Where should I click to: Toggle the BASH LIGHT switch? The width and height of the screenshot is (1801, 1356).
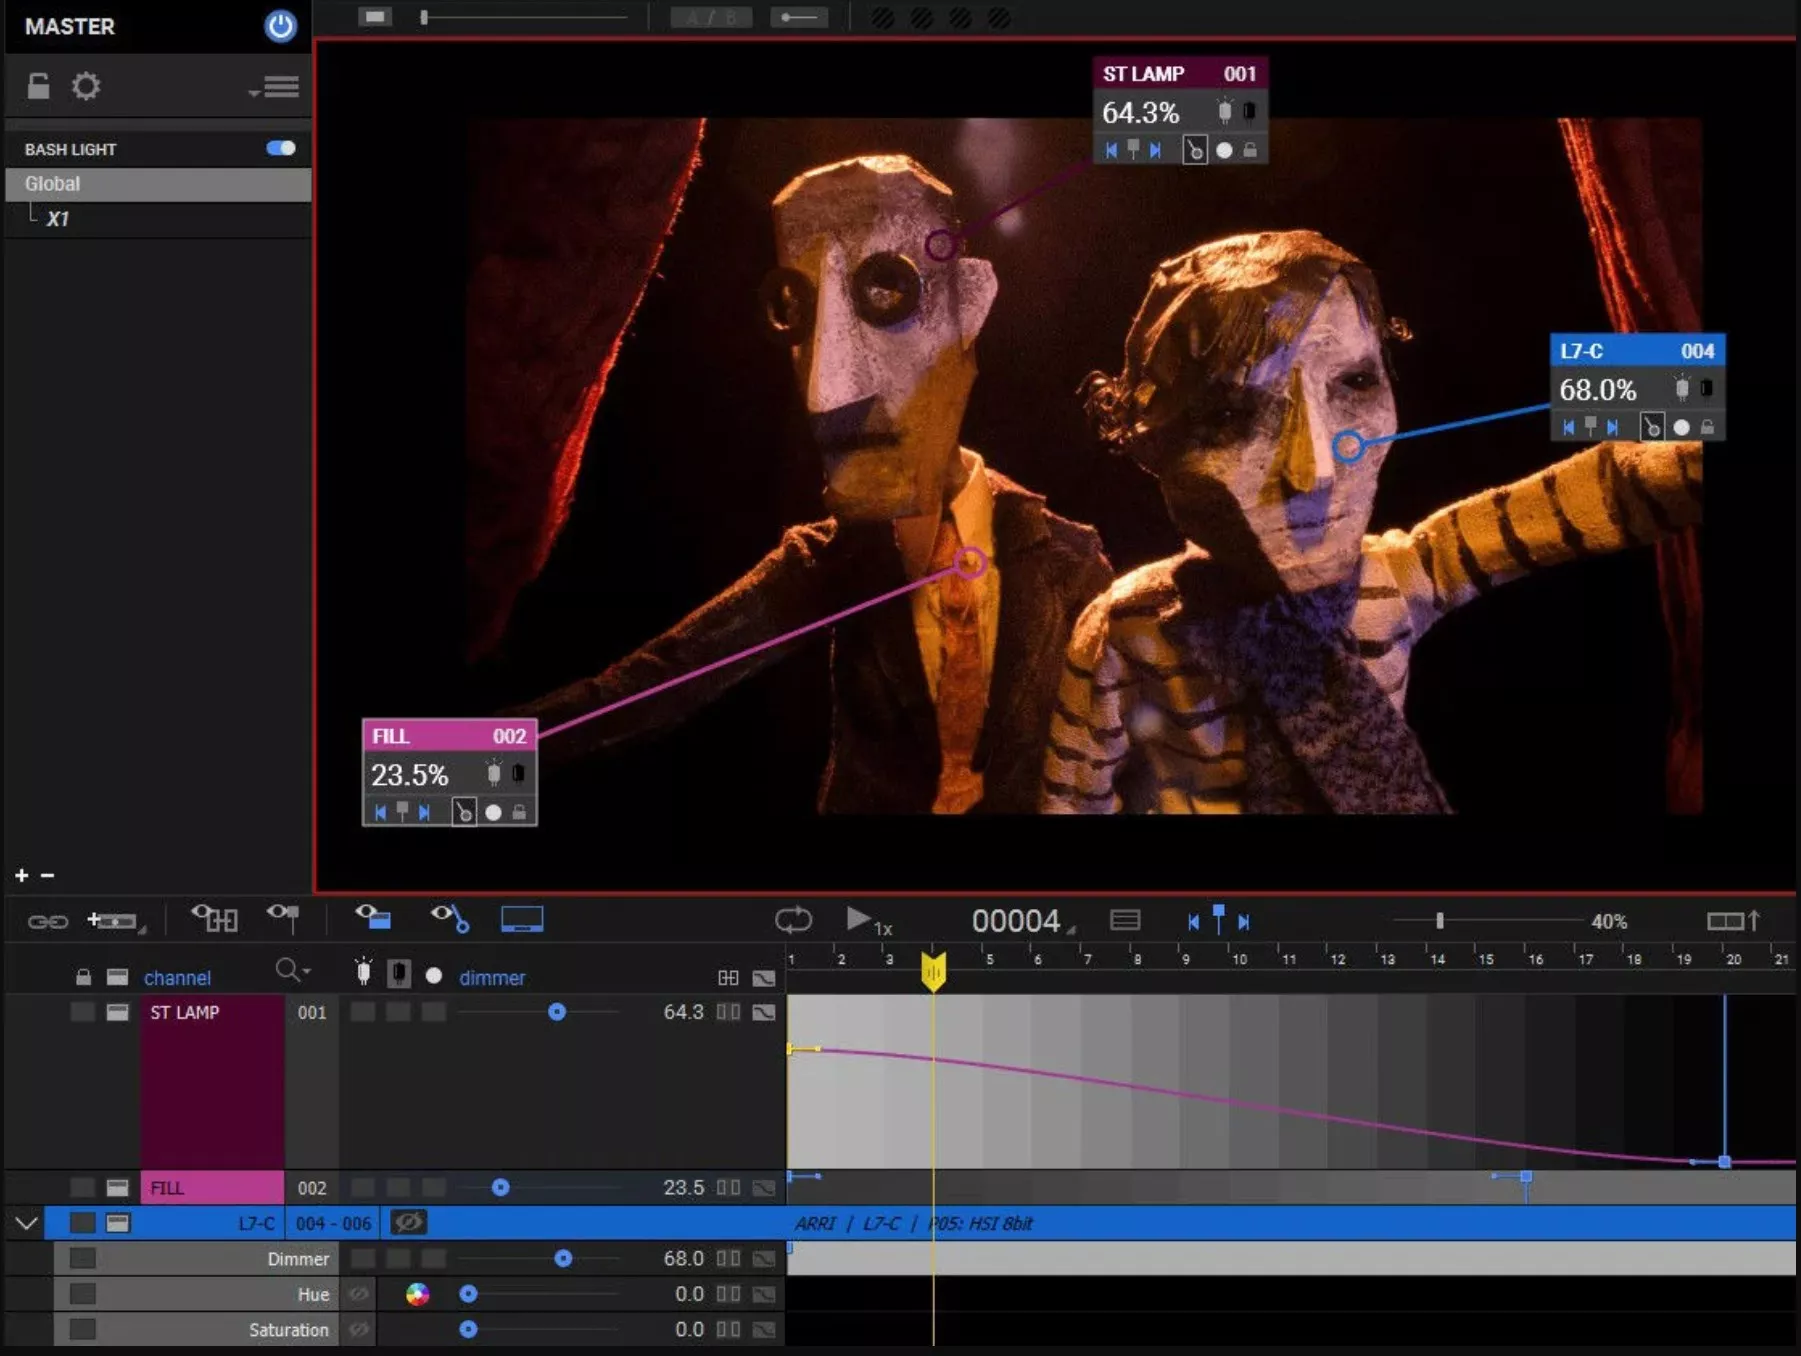(x=281, y=148)
